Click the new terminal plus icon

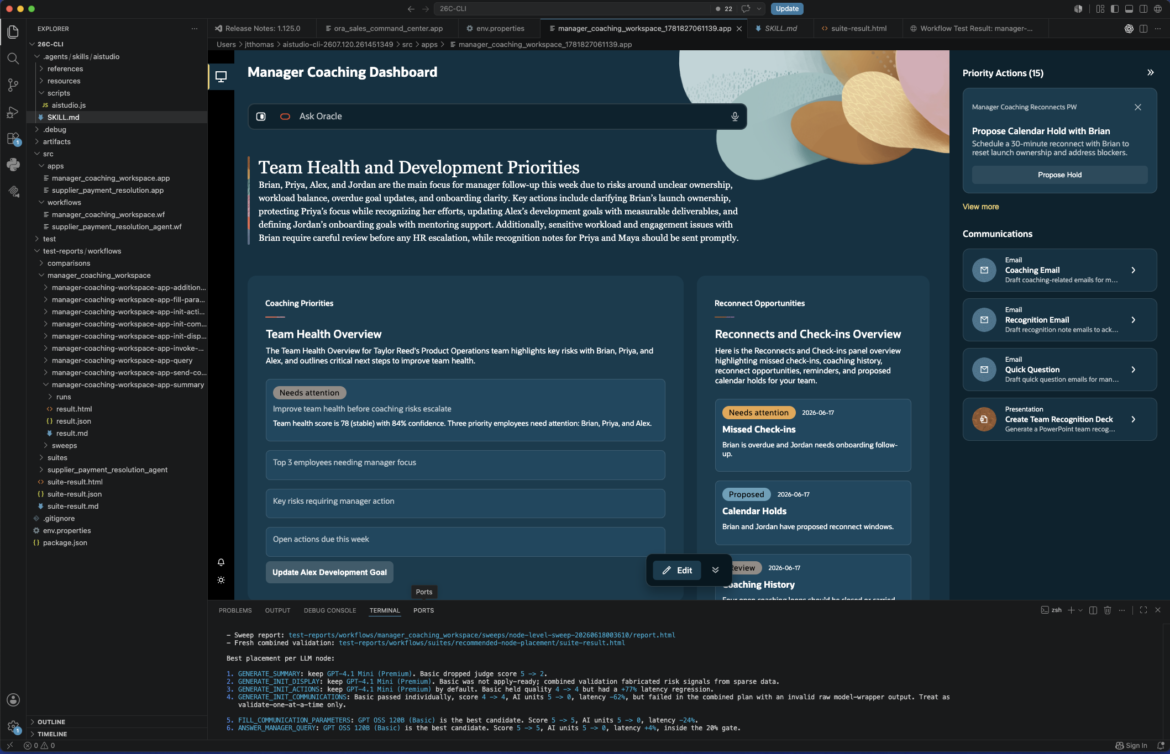pos(1071,611)
